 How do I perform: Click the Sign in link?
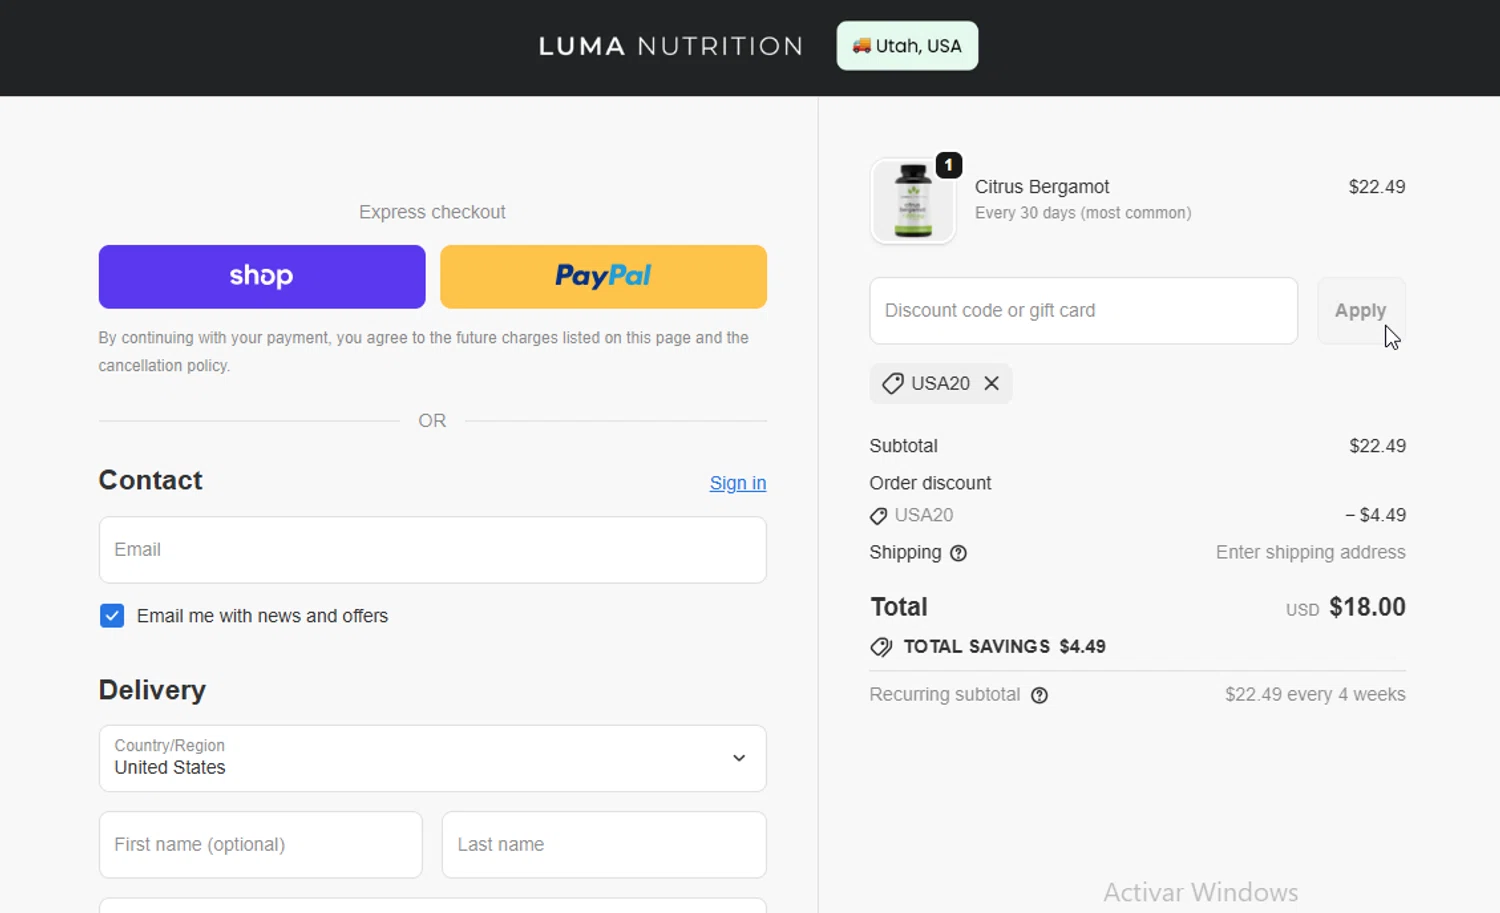[737, 483]
